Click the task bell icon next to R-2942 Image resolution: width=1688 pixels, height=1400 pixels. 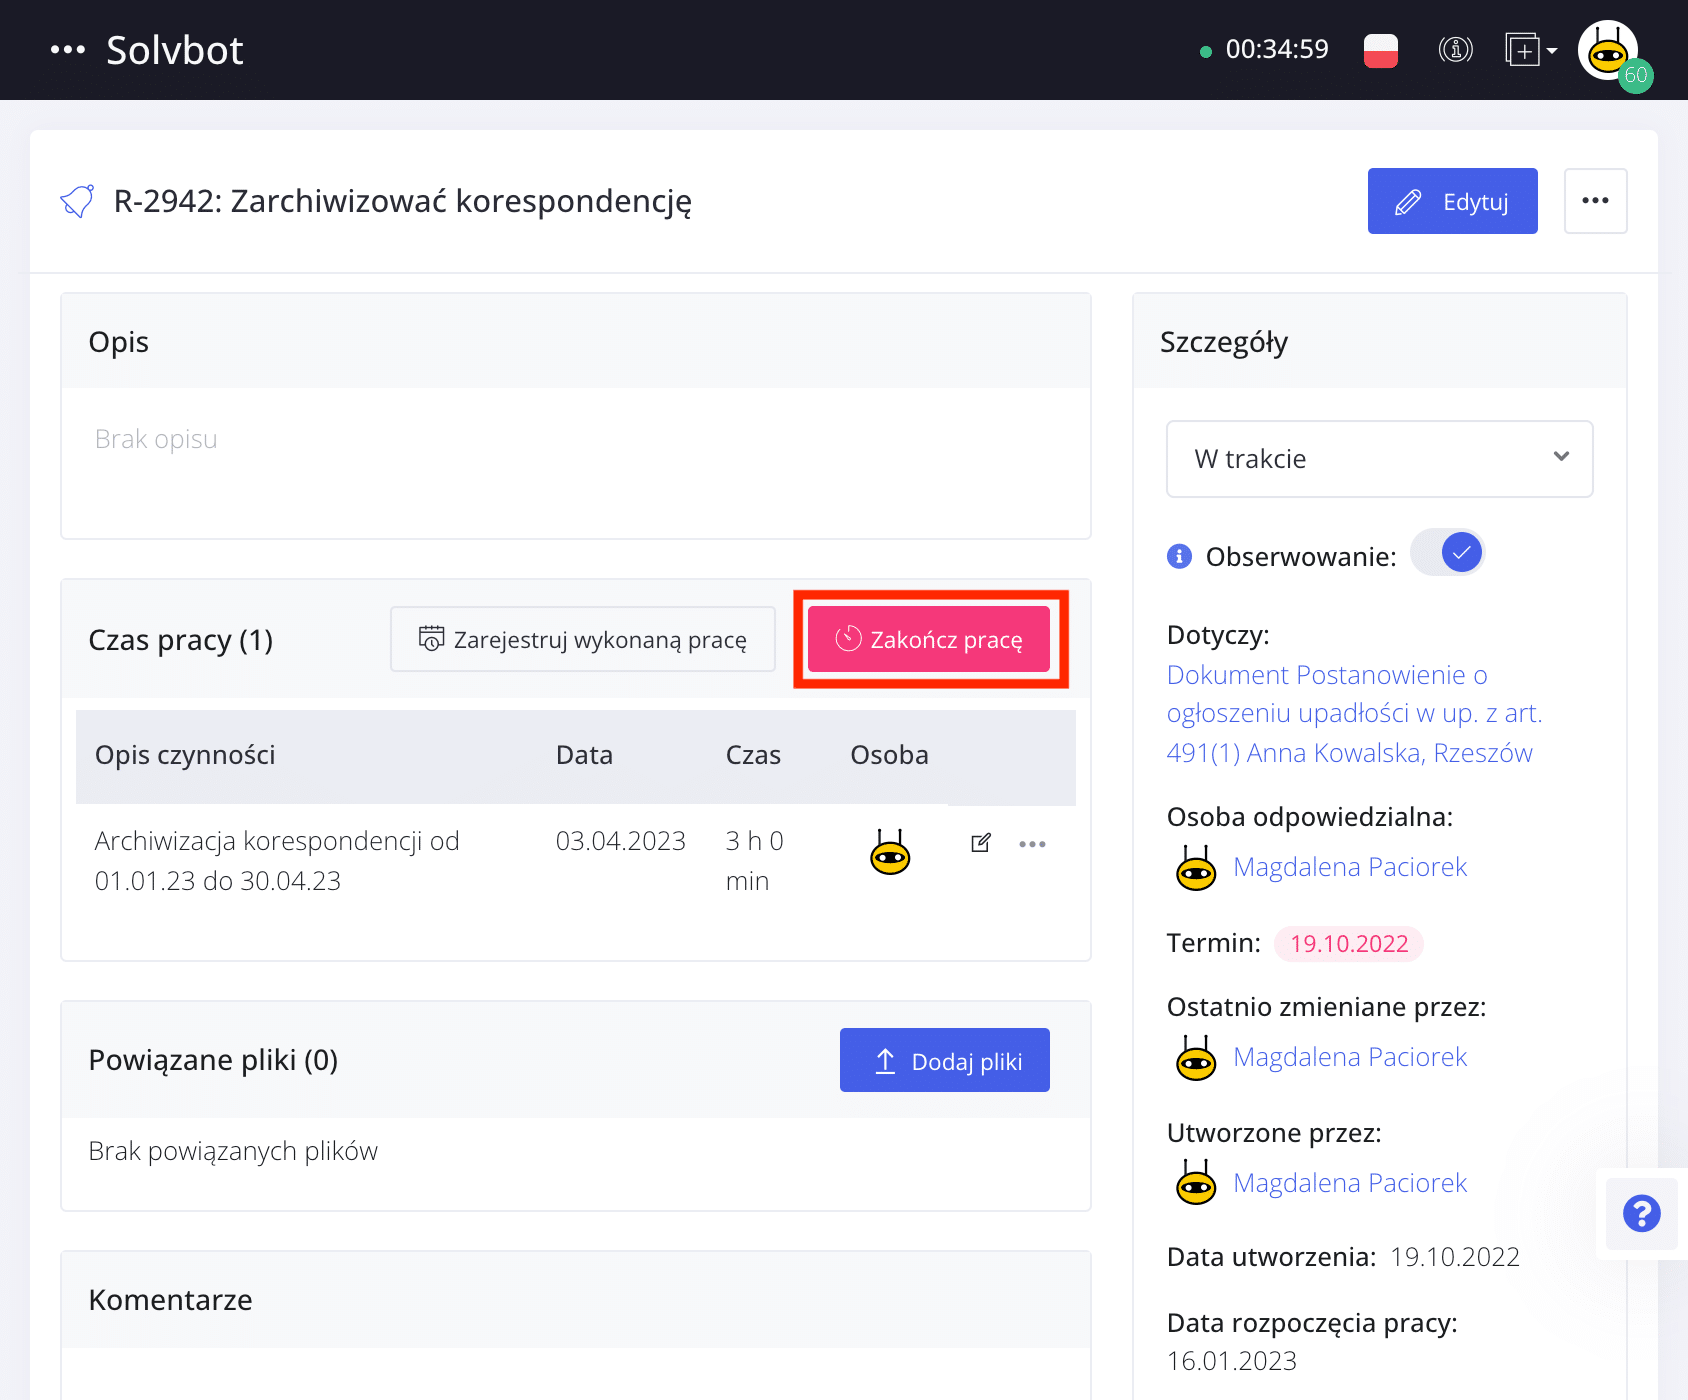click(78, 201)
